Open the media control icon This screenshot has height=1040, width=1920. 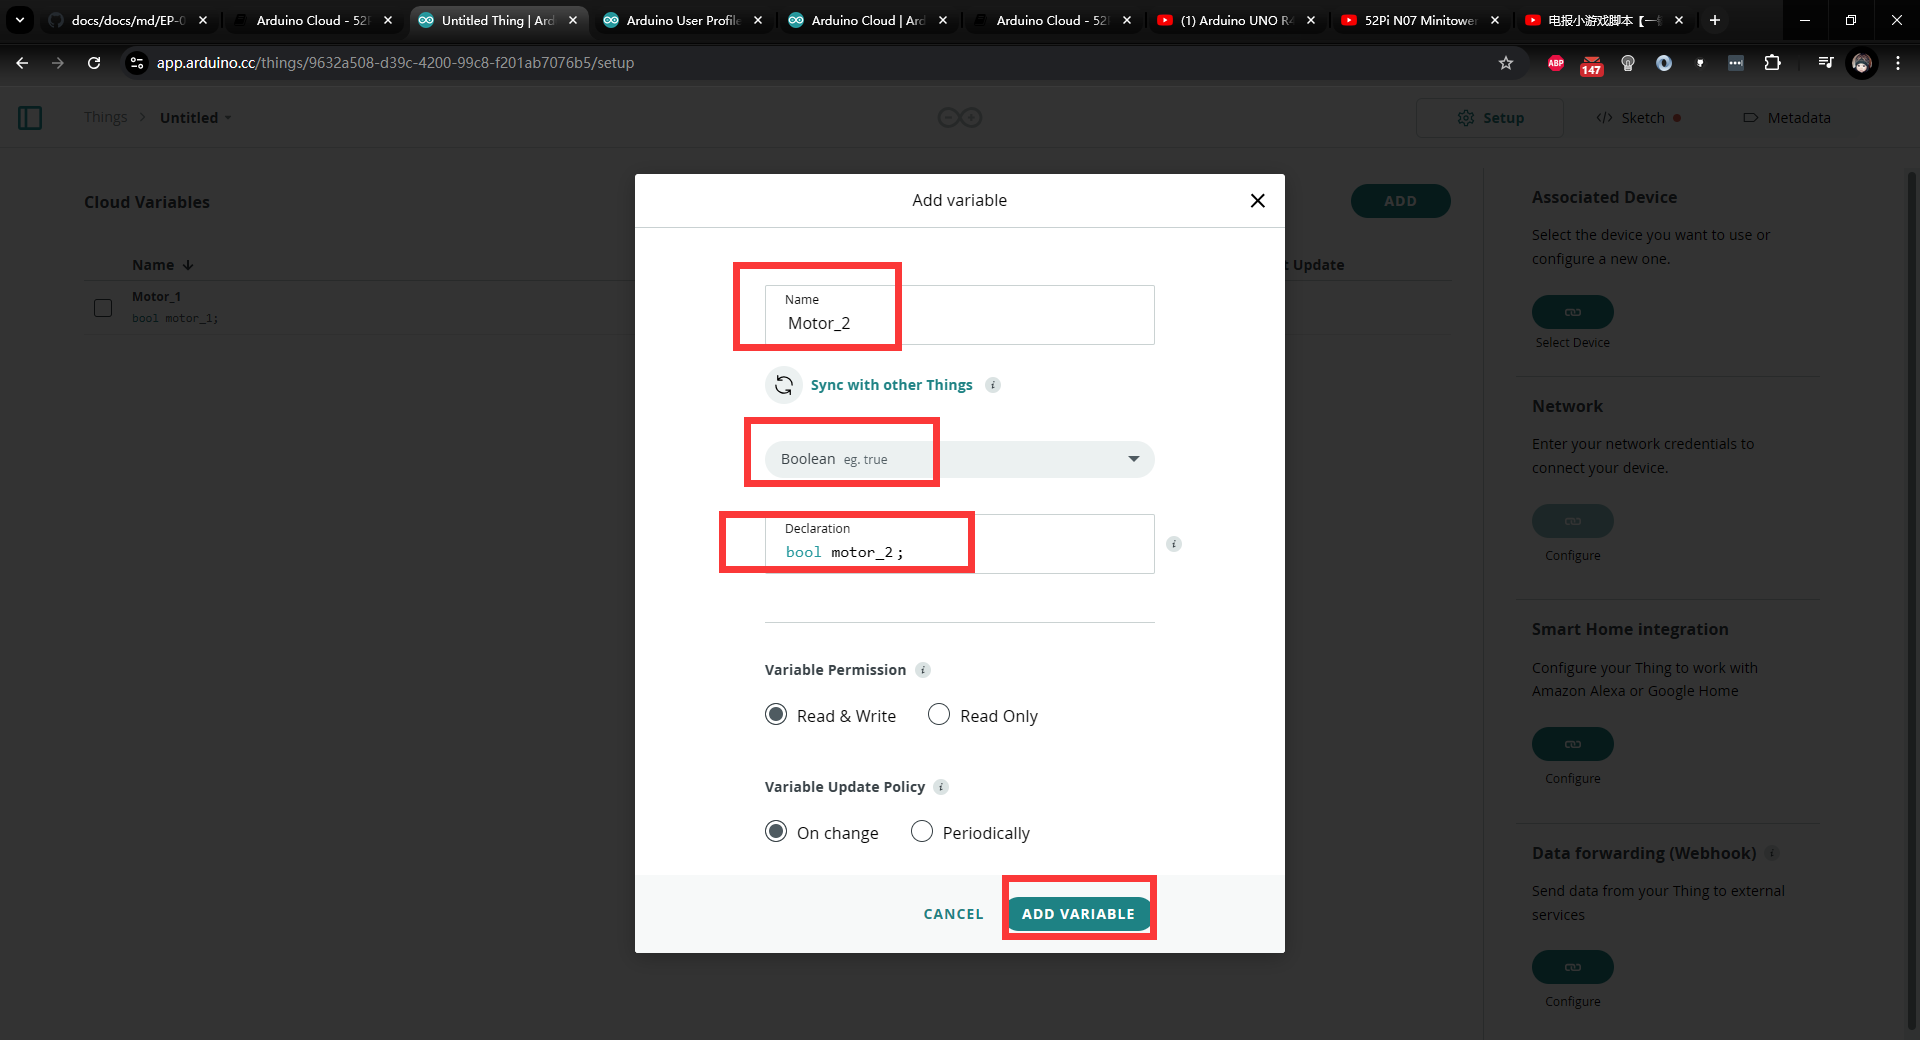[x=1826, y=63]
